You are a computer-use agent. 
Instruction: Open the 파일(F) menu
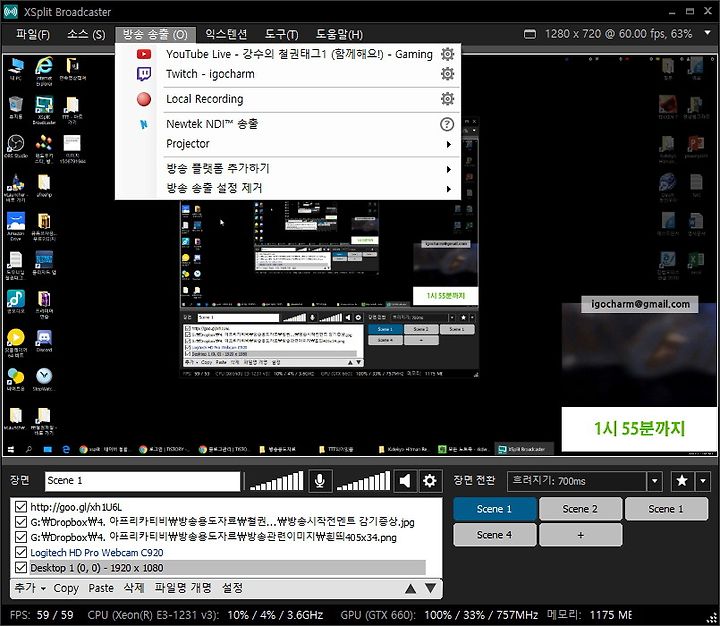33,34
